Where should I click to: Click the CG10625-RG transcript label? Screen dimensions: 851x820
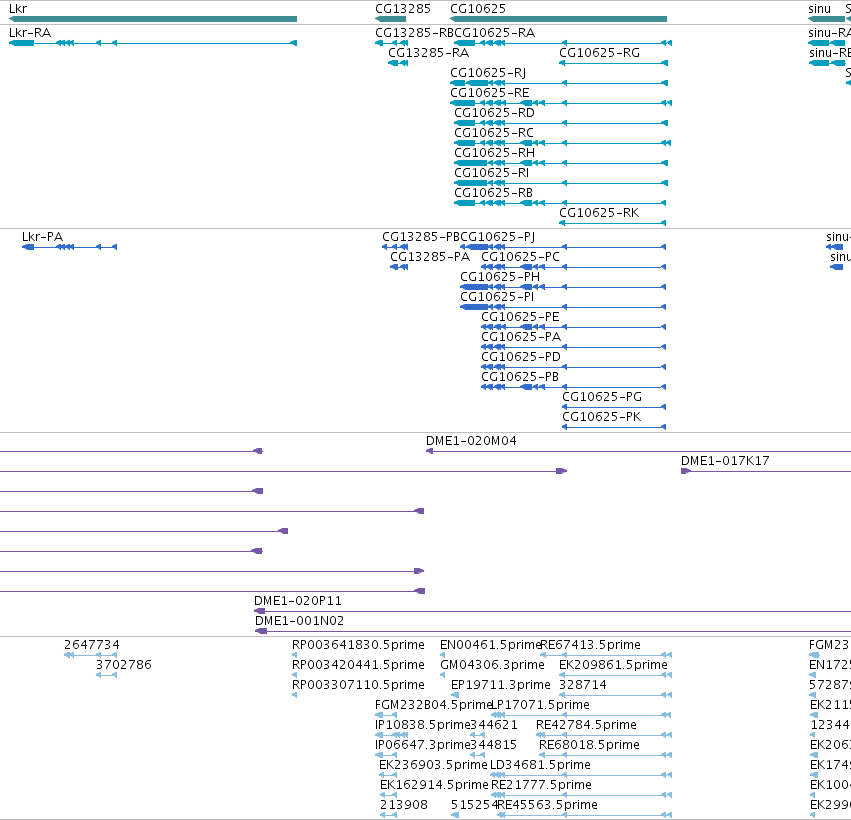599,53
